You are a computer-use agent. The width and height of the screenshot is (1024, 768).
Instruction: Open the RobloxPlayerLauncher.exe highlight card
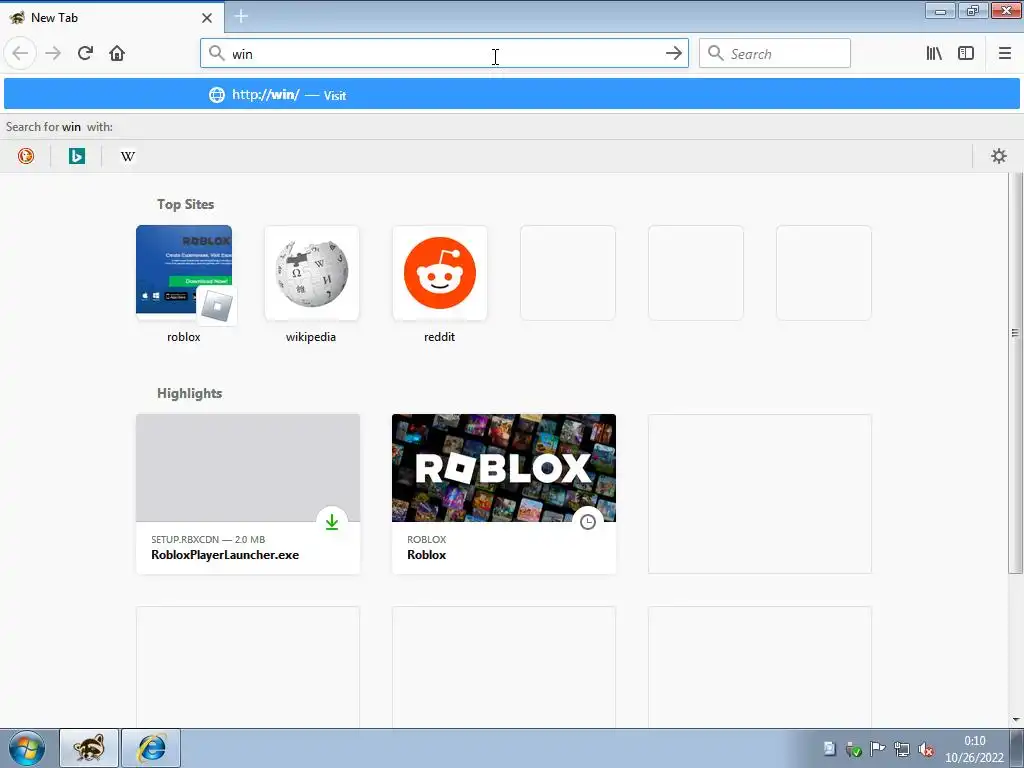coord(248,494)
